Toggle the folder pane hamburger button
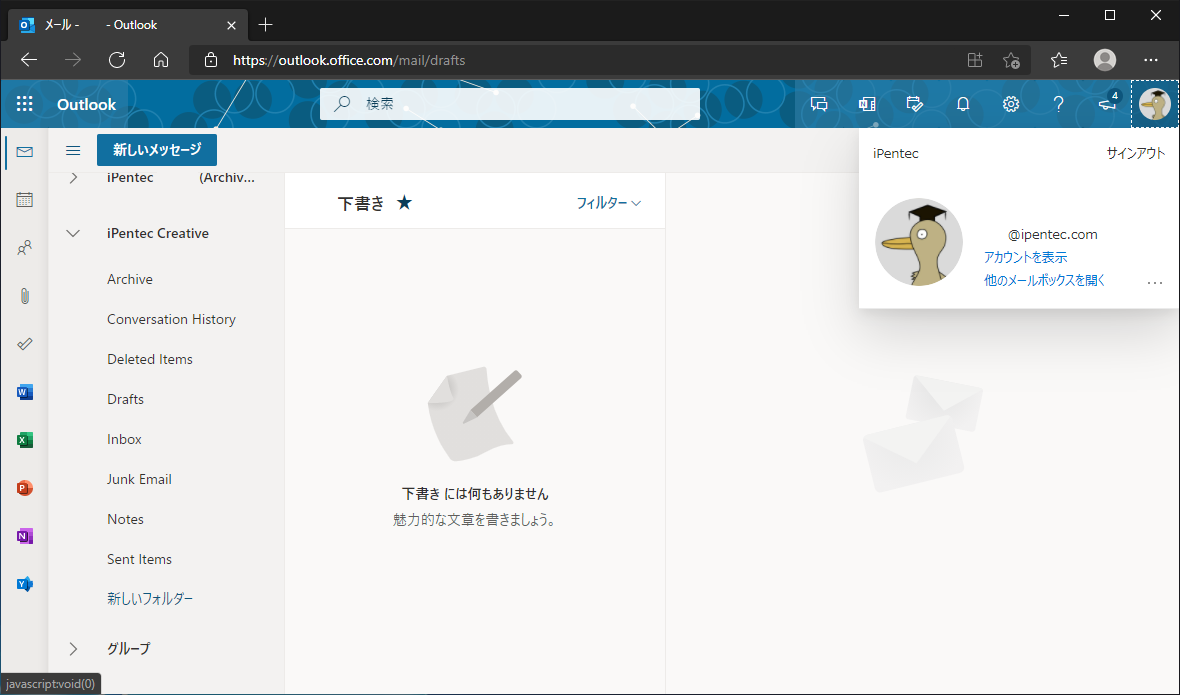The image size is (1180, 695). [x=72, y=150]
